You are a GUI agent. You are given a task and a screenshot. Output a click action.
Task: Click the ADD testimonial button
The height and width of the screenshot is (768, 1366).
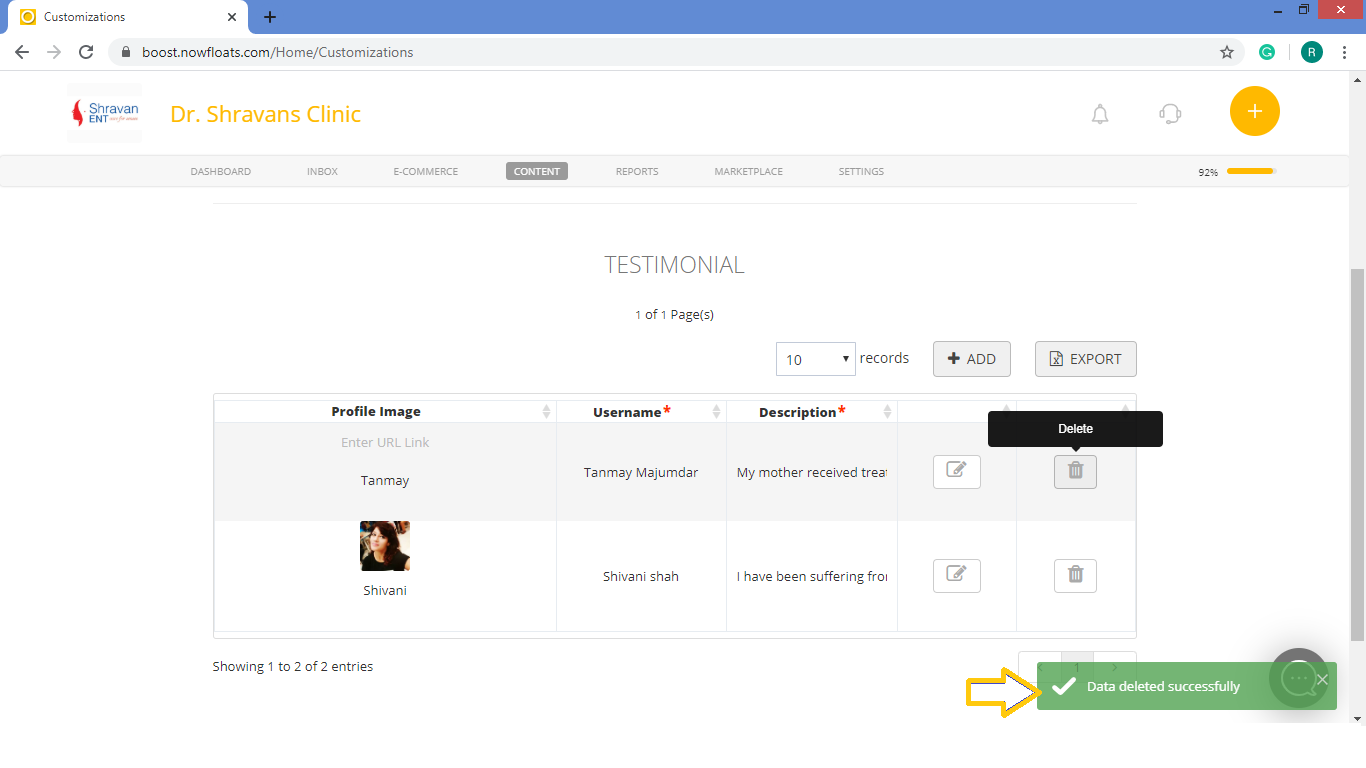972,359
